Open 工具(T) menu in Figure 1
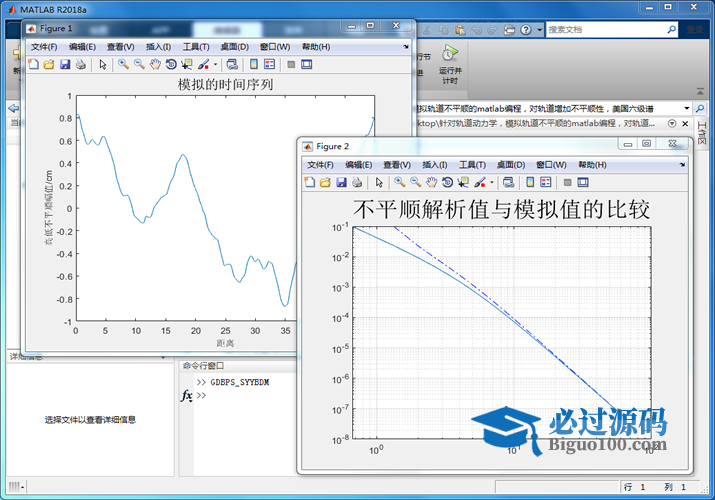The height and width of the screenshot is (500, 715). pos(196,47)
